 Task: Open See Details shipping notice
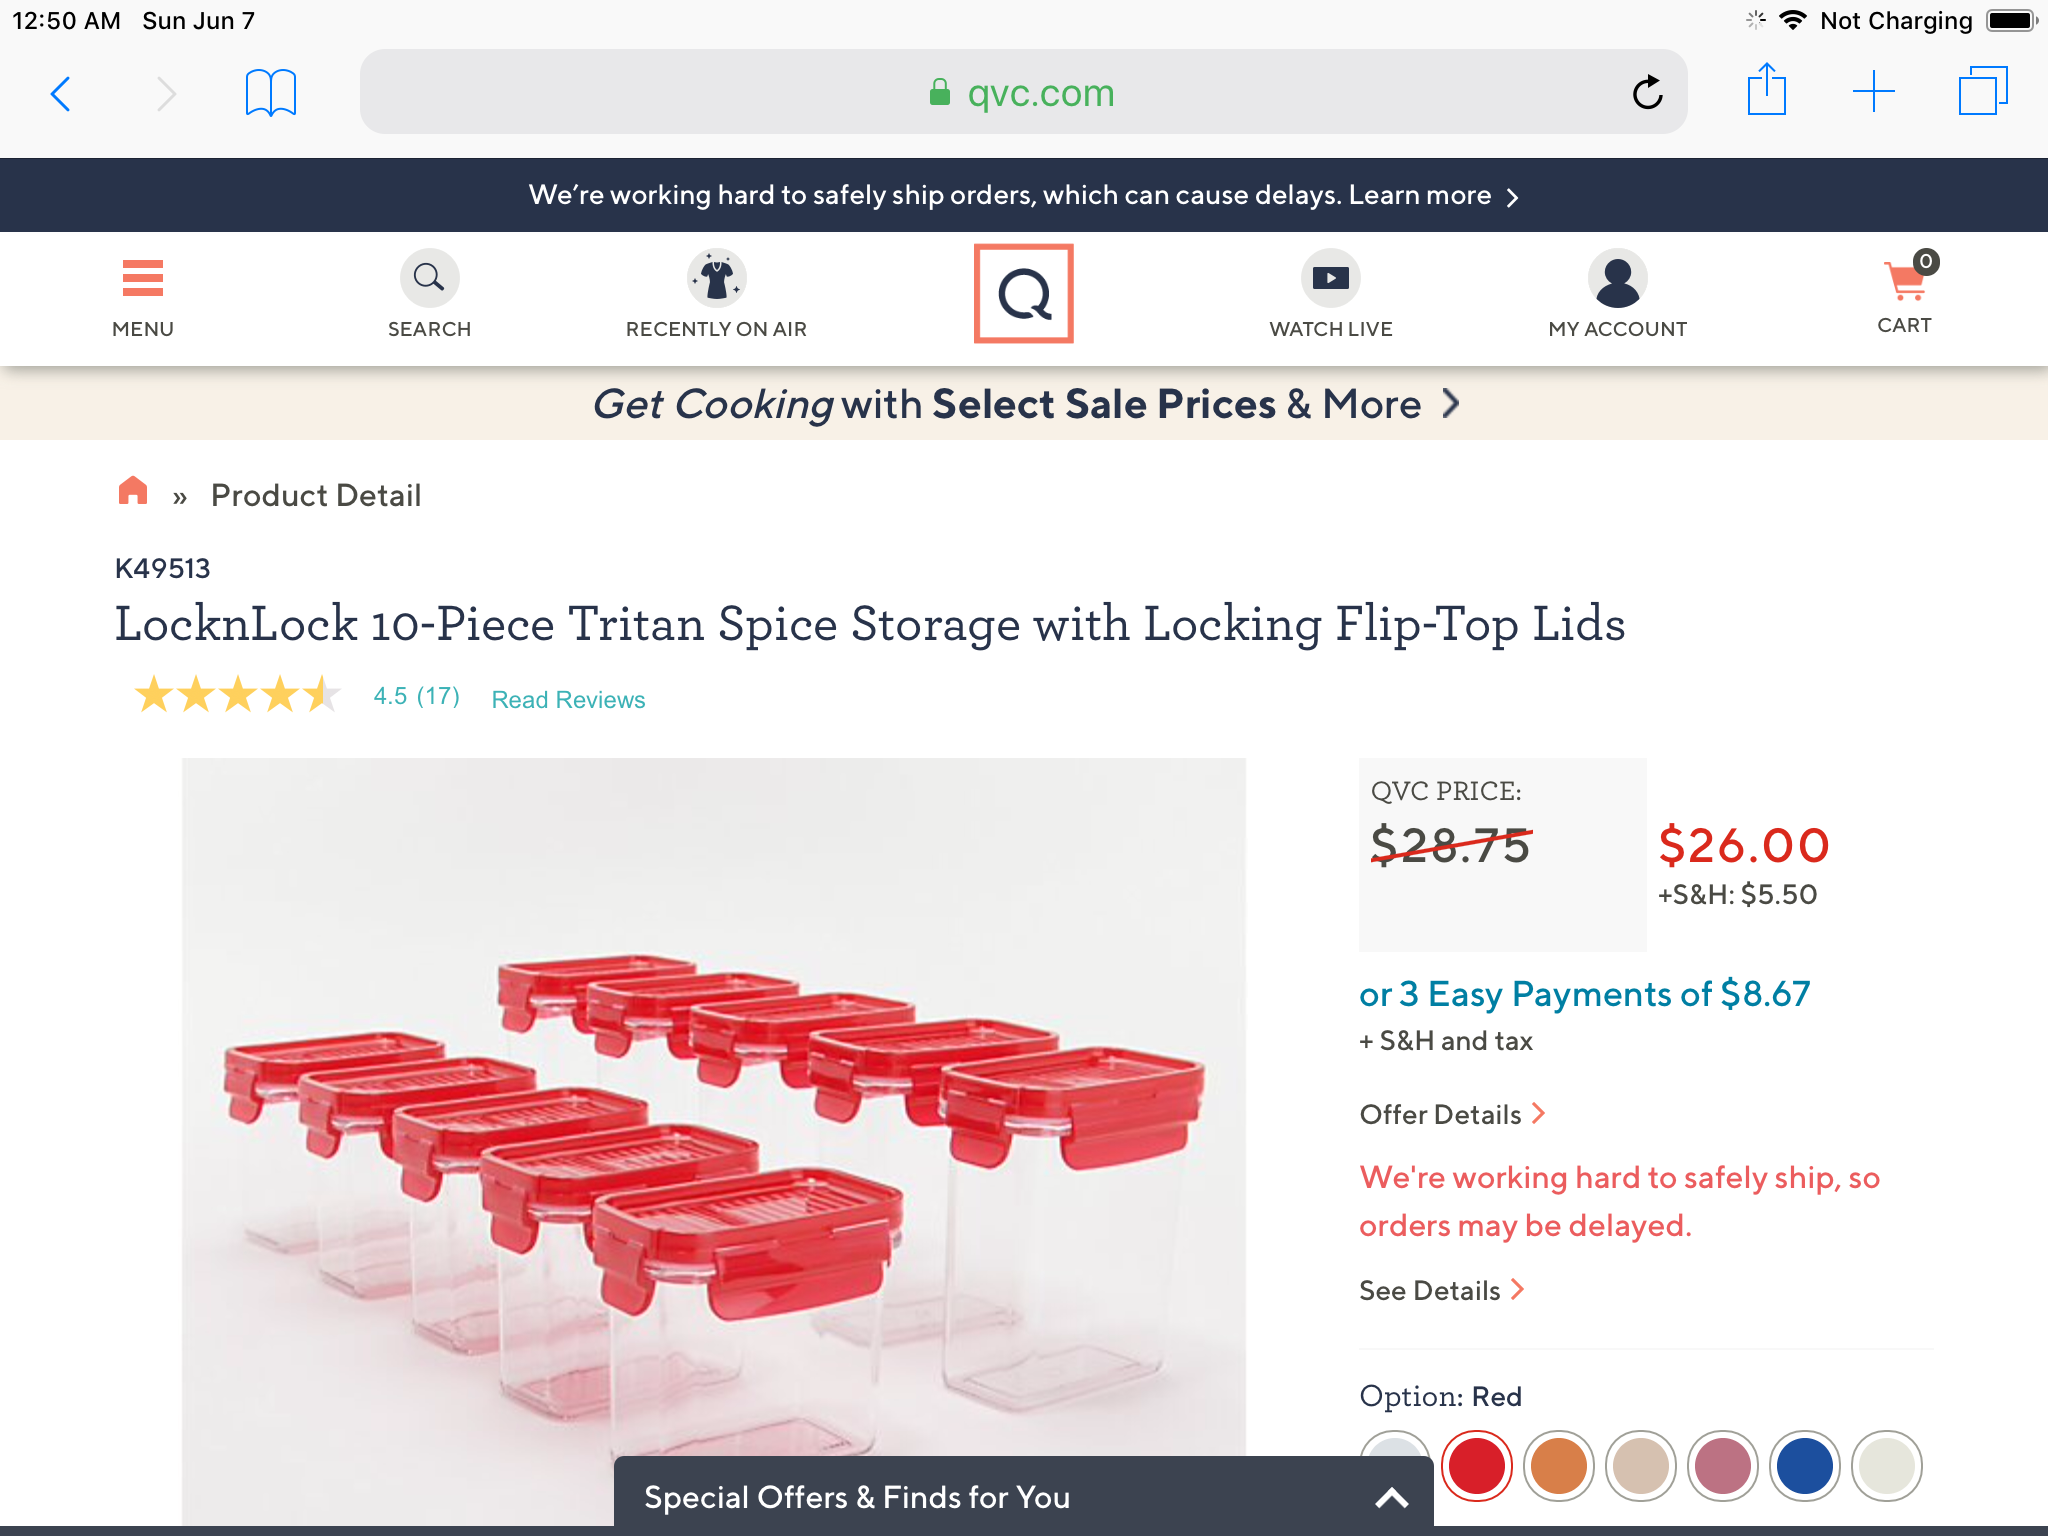pos(1441,1290)
